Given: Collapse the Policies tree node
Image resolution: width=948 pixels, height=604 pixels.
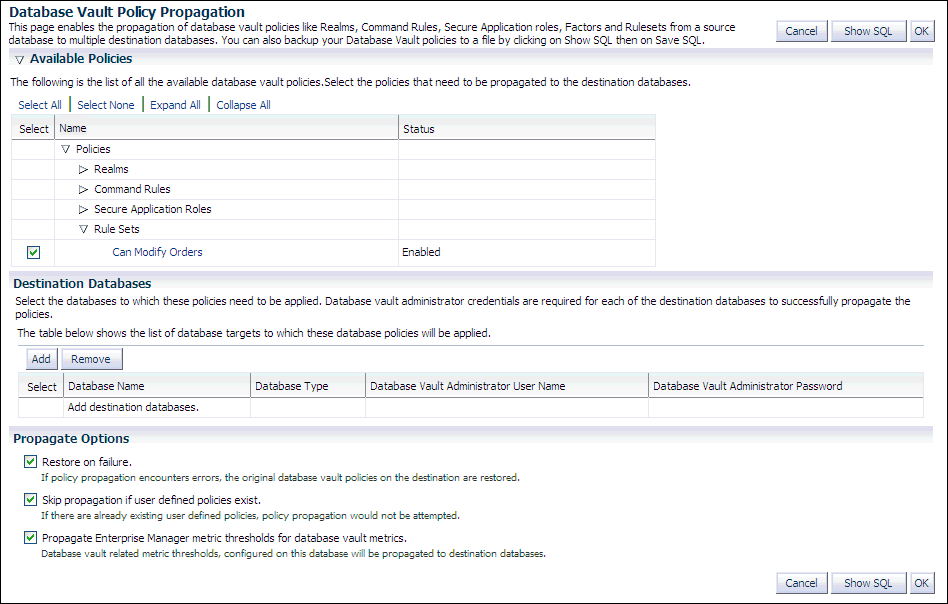Looking at the screenshot, I should [66, 150].
